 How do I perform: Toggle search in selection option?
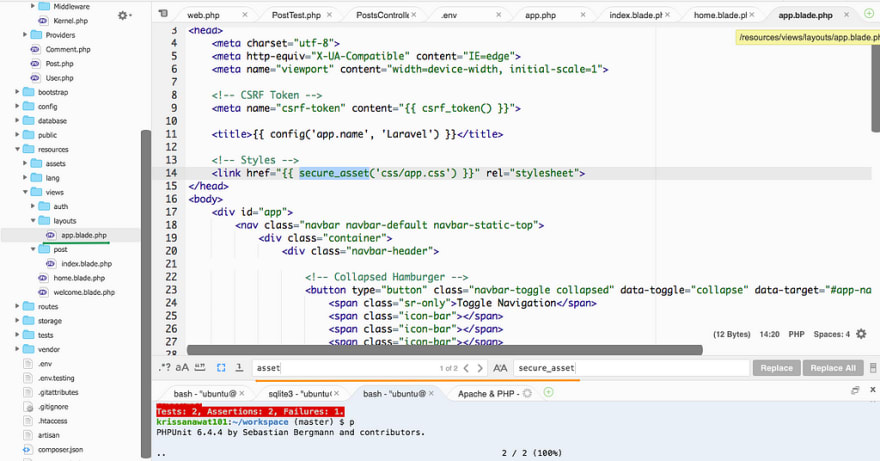pos(221,368)
